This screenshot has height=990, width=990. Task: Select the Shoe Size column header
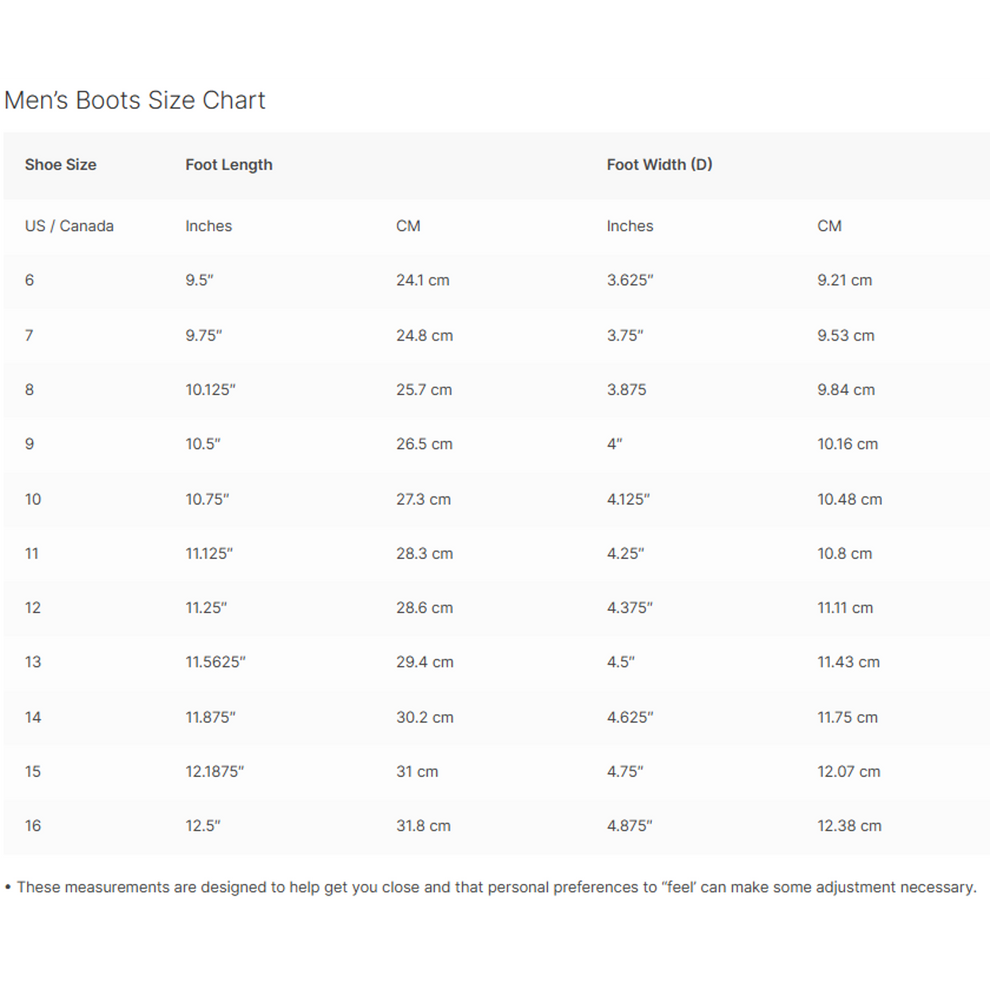(x=61, y=165)
